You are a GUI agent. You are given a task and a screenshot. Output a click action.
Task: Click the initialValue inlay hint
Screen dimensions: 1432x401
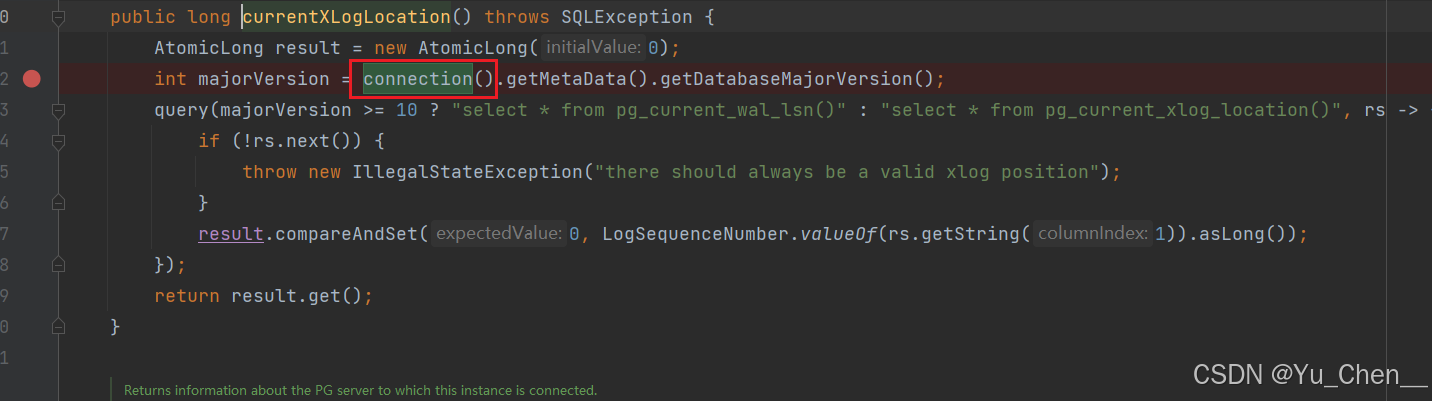(x=595, y=48)
